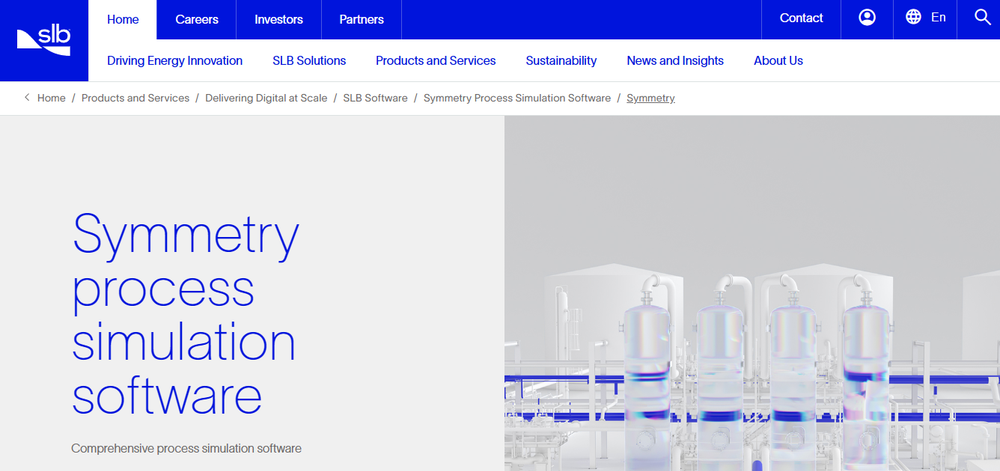Open the Sustainability menu
This screenshot has height=471, width=1000.
click(x=561, y=61)
